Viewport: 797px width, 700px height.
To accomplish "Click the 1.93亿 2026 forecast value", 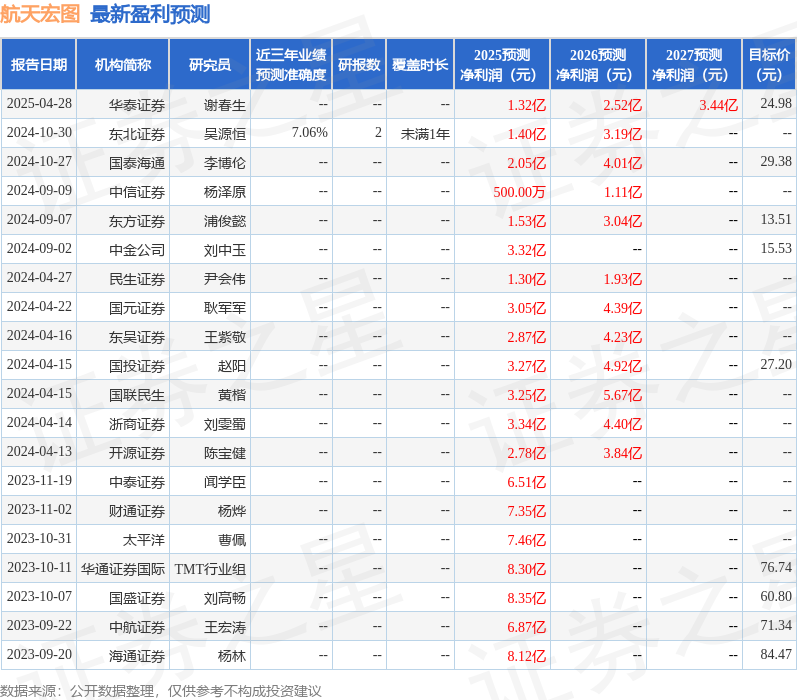I will (623, 279).
